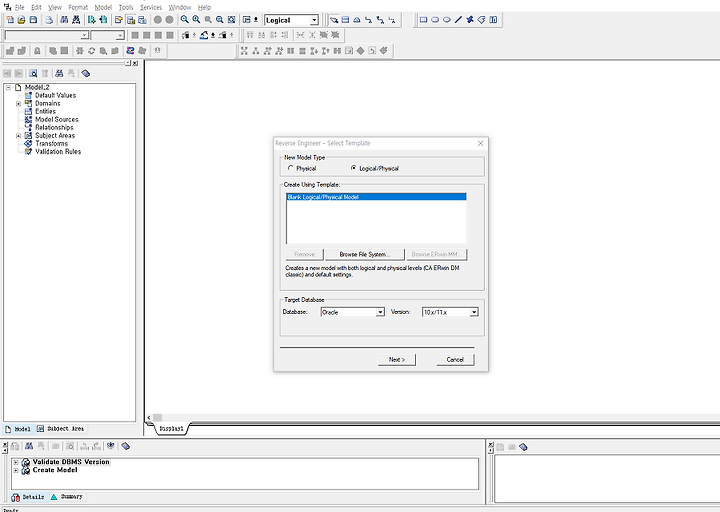Click the blue book help icon in Model Explorer
The width and height of the screenshot is (720, 512).
(x=85, y=73)
